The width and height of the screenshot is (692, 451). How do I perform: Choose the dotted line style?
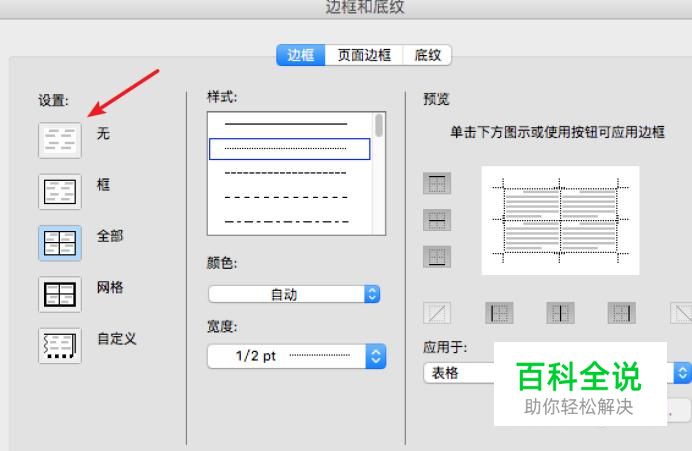pyautogui.click(x=290, y=149)
